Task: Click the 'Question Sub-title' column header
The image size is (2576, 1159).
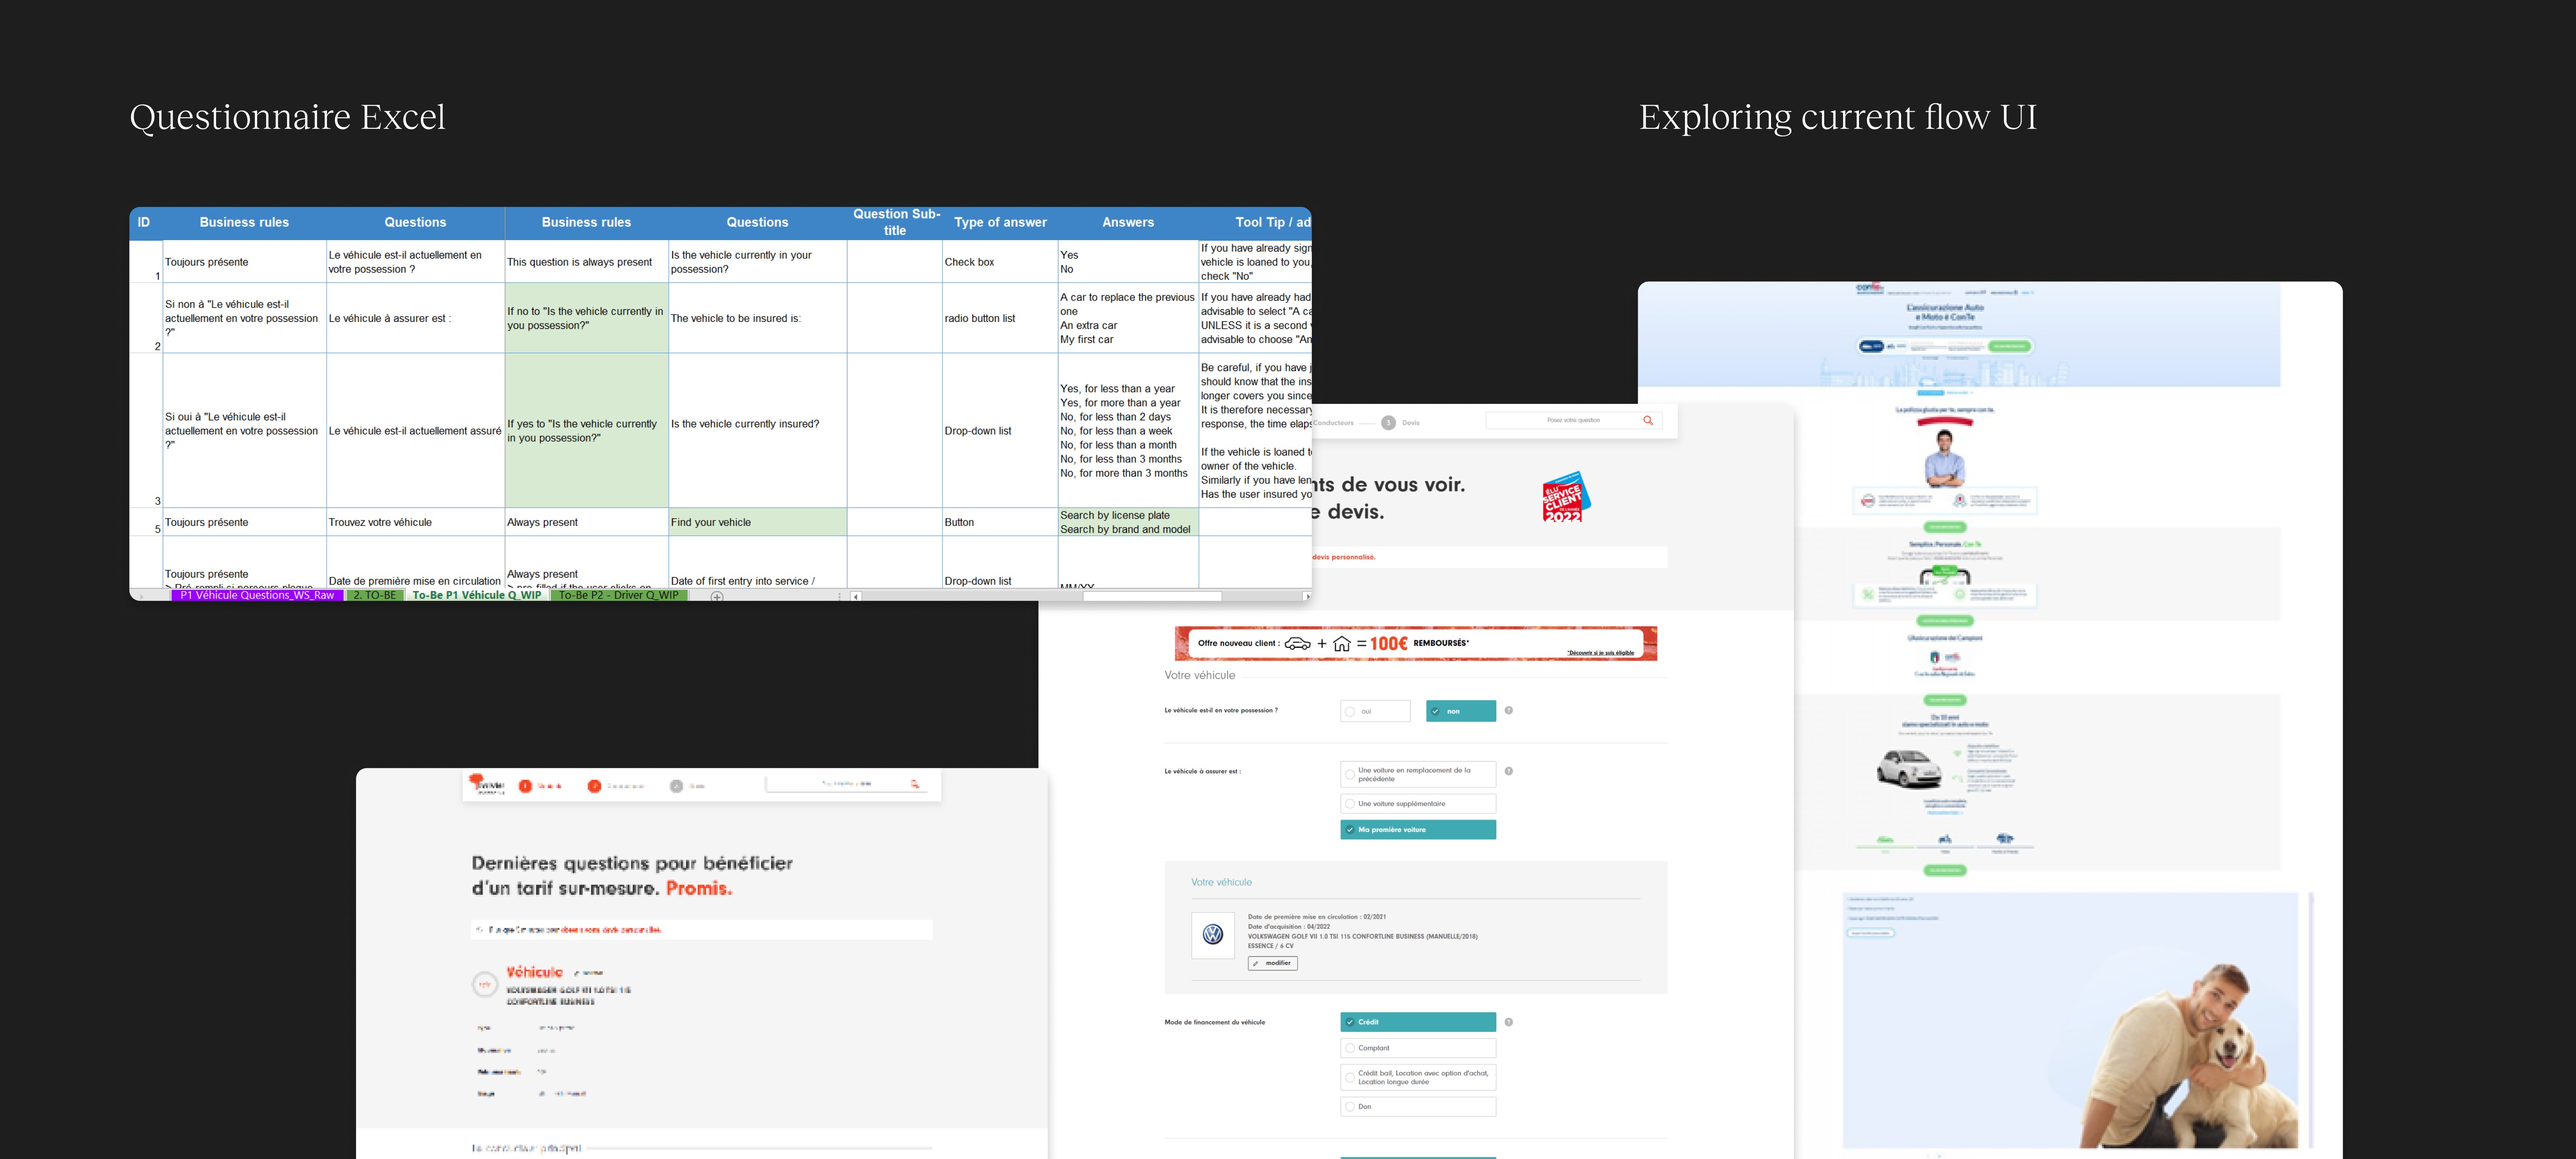Action: click(x=895, y=223)
